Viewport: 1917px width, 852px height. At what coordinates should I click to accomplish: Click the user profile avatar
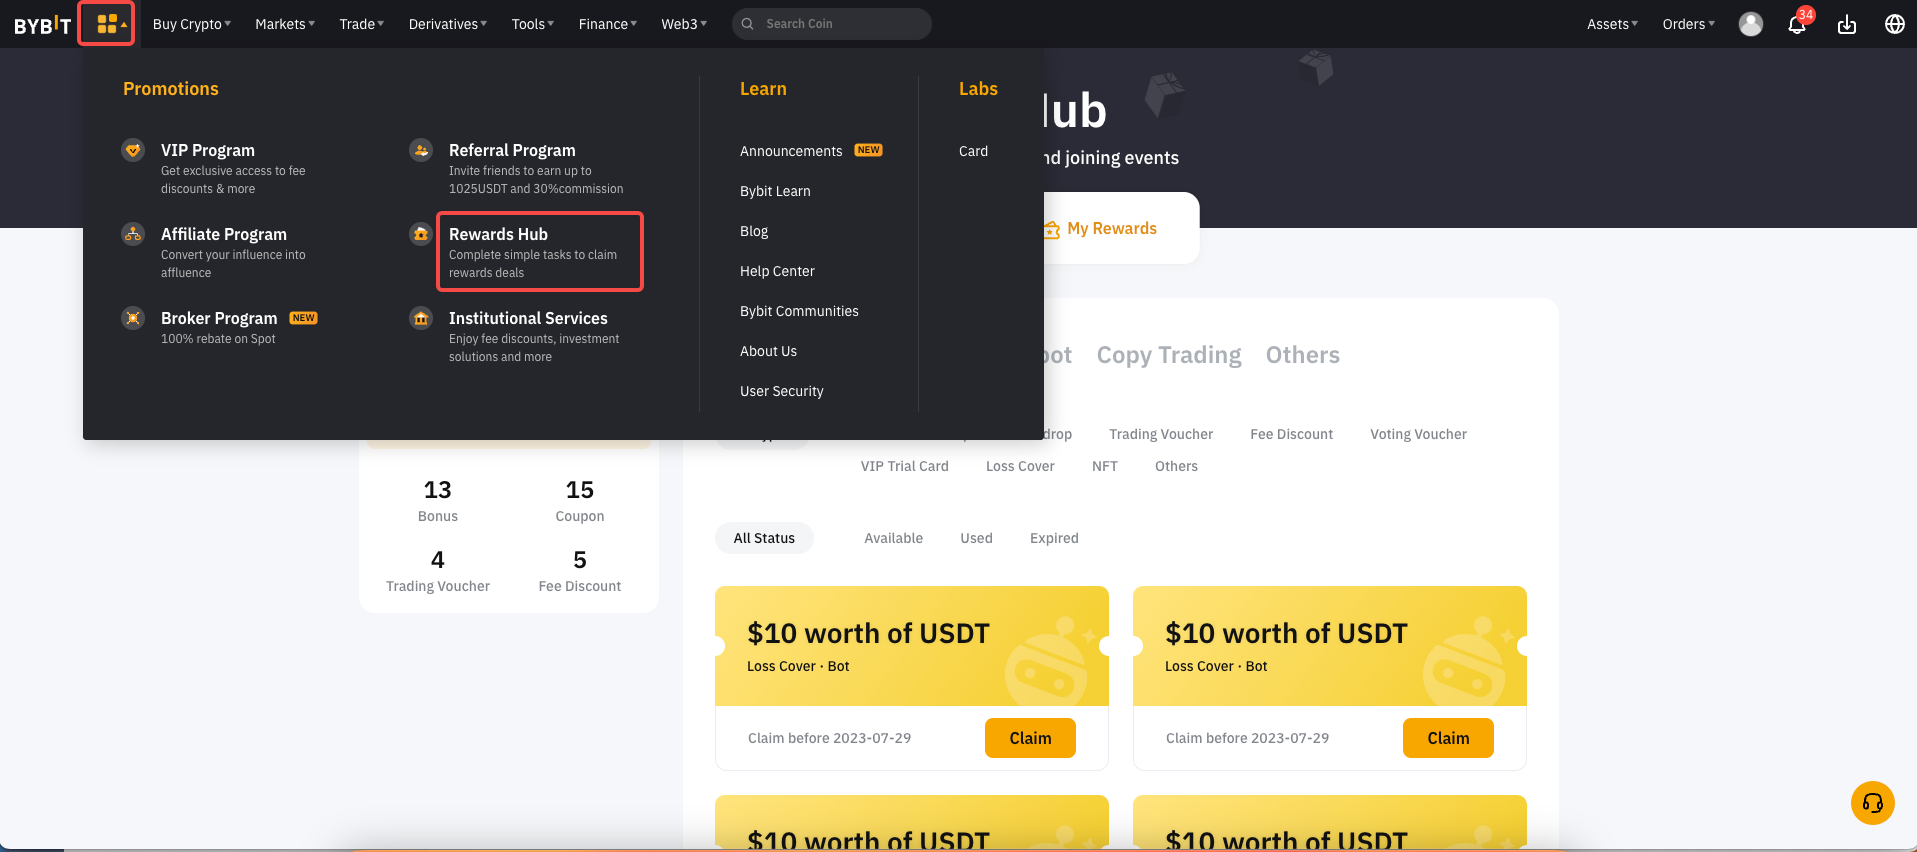[x=1751, y=24]
